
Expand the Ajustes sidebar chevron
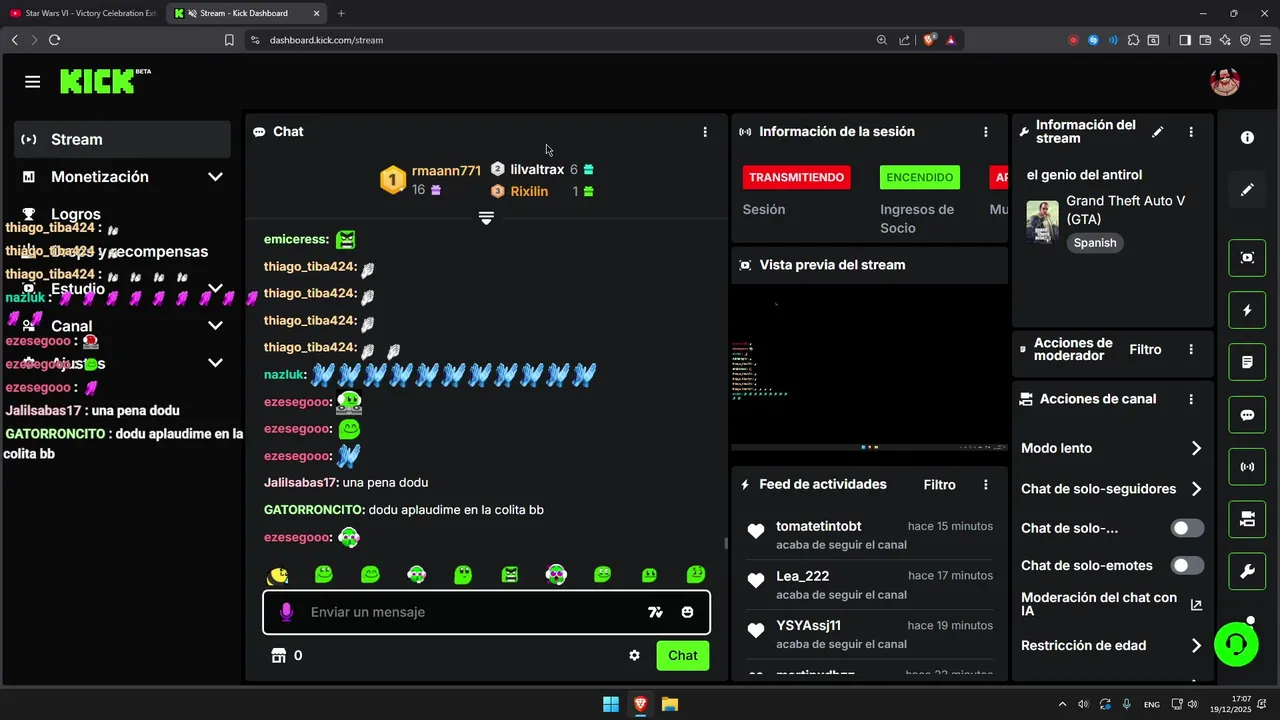point(215,363)
